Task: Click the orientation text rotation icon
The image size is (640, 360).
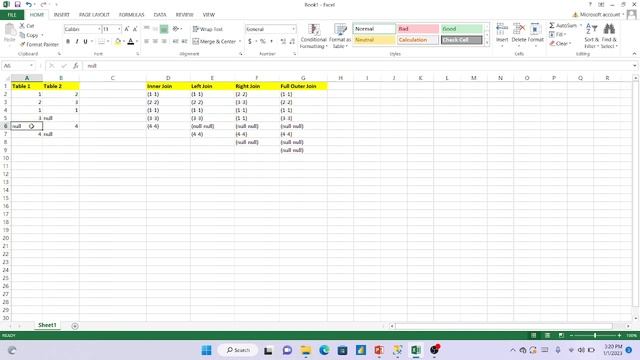Action: (176, 29)
